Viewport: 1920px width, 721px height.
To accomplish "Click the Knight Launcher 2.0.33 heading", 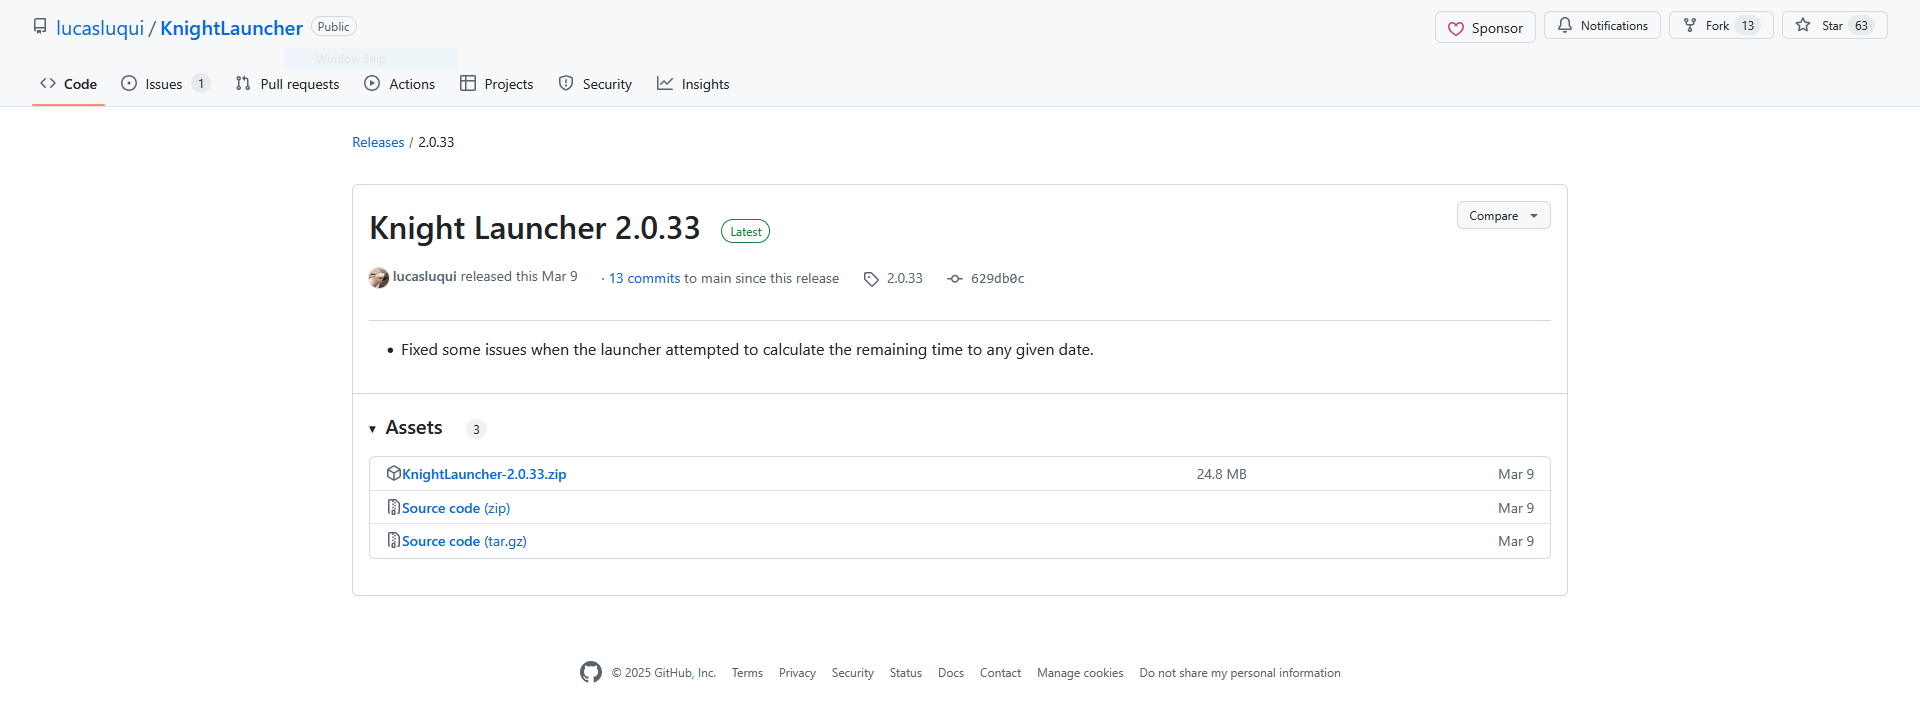I will tap(535, 228).
